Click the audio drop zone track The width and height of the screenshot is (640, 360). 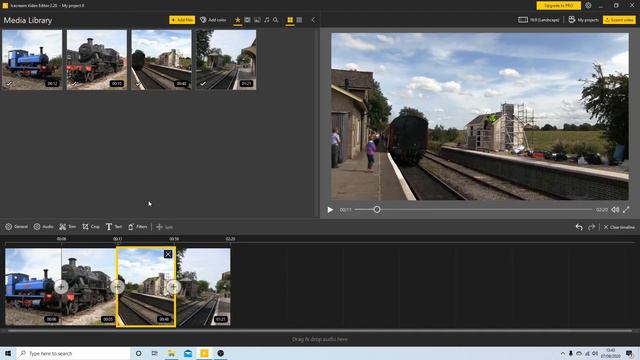tap(320, 339)
